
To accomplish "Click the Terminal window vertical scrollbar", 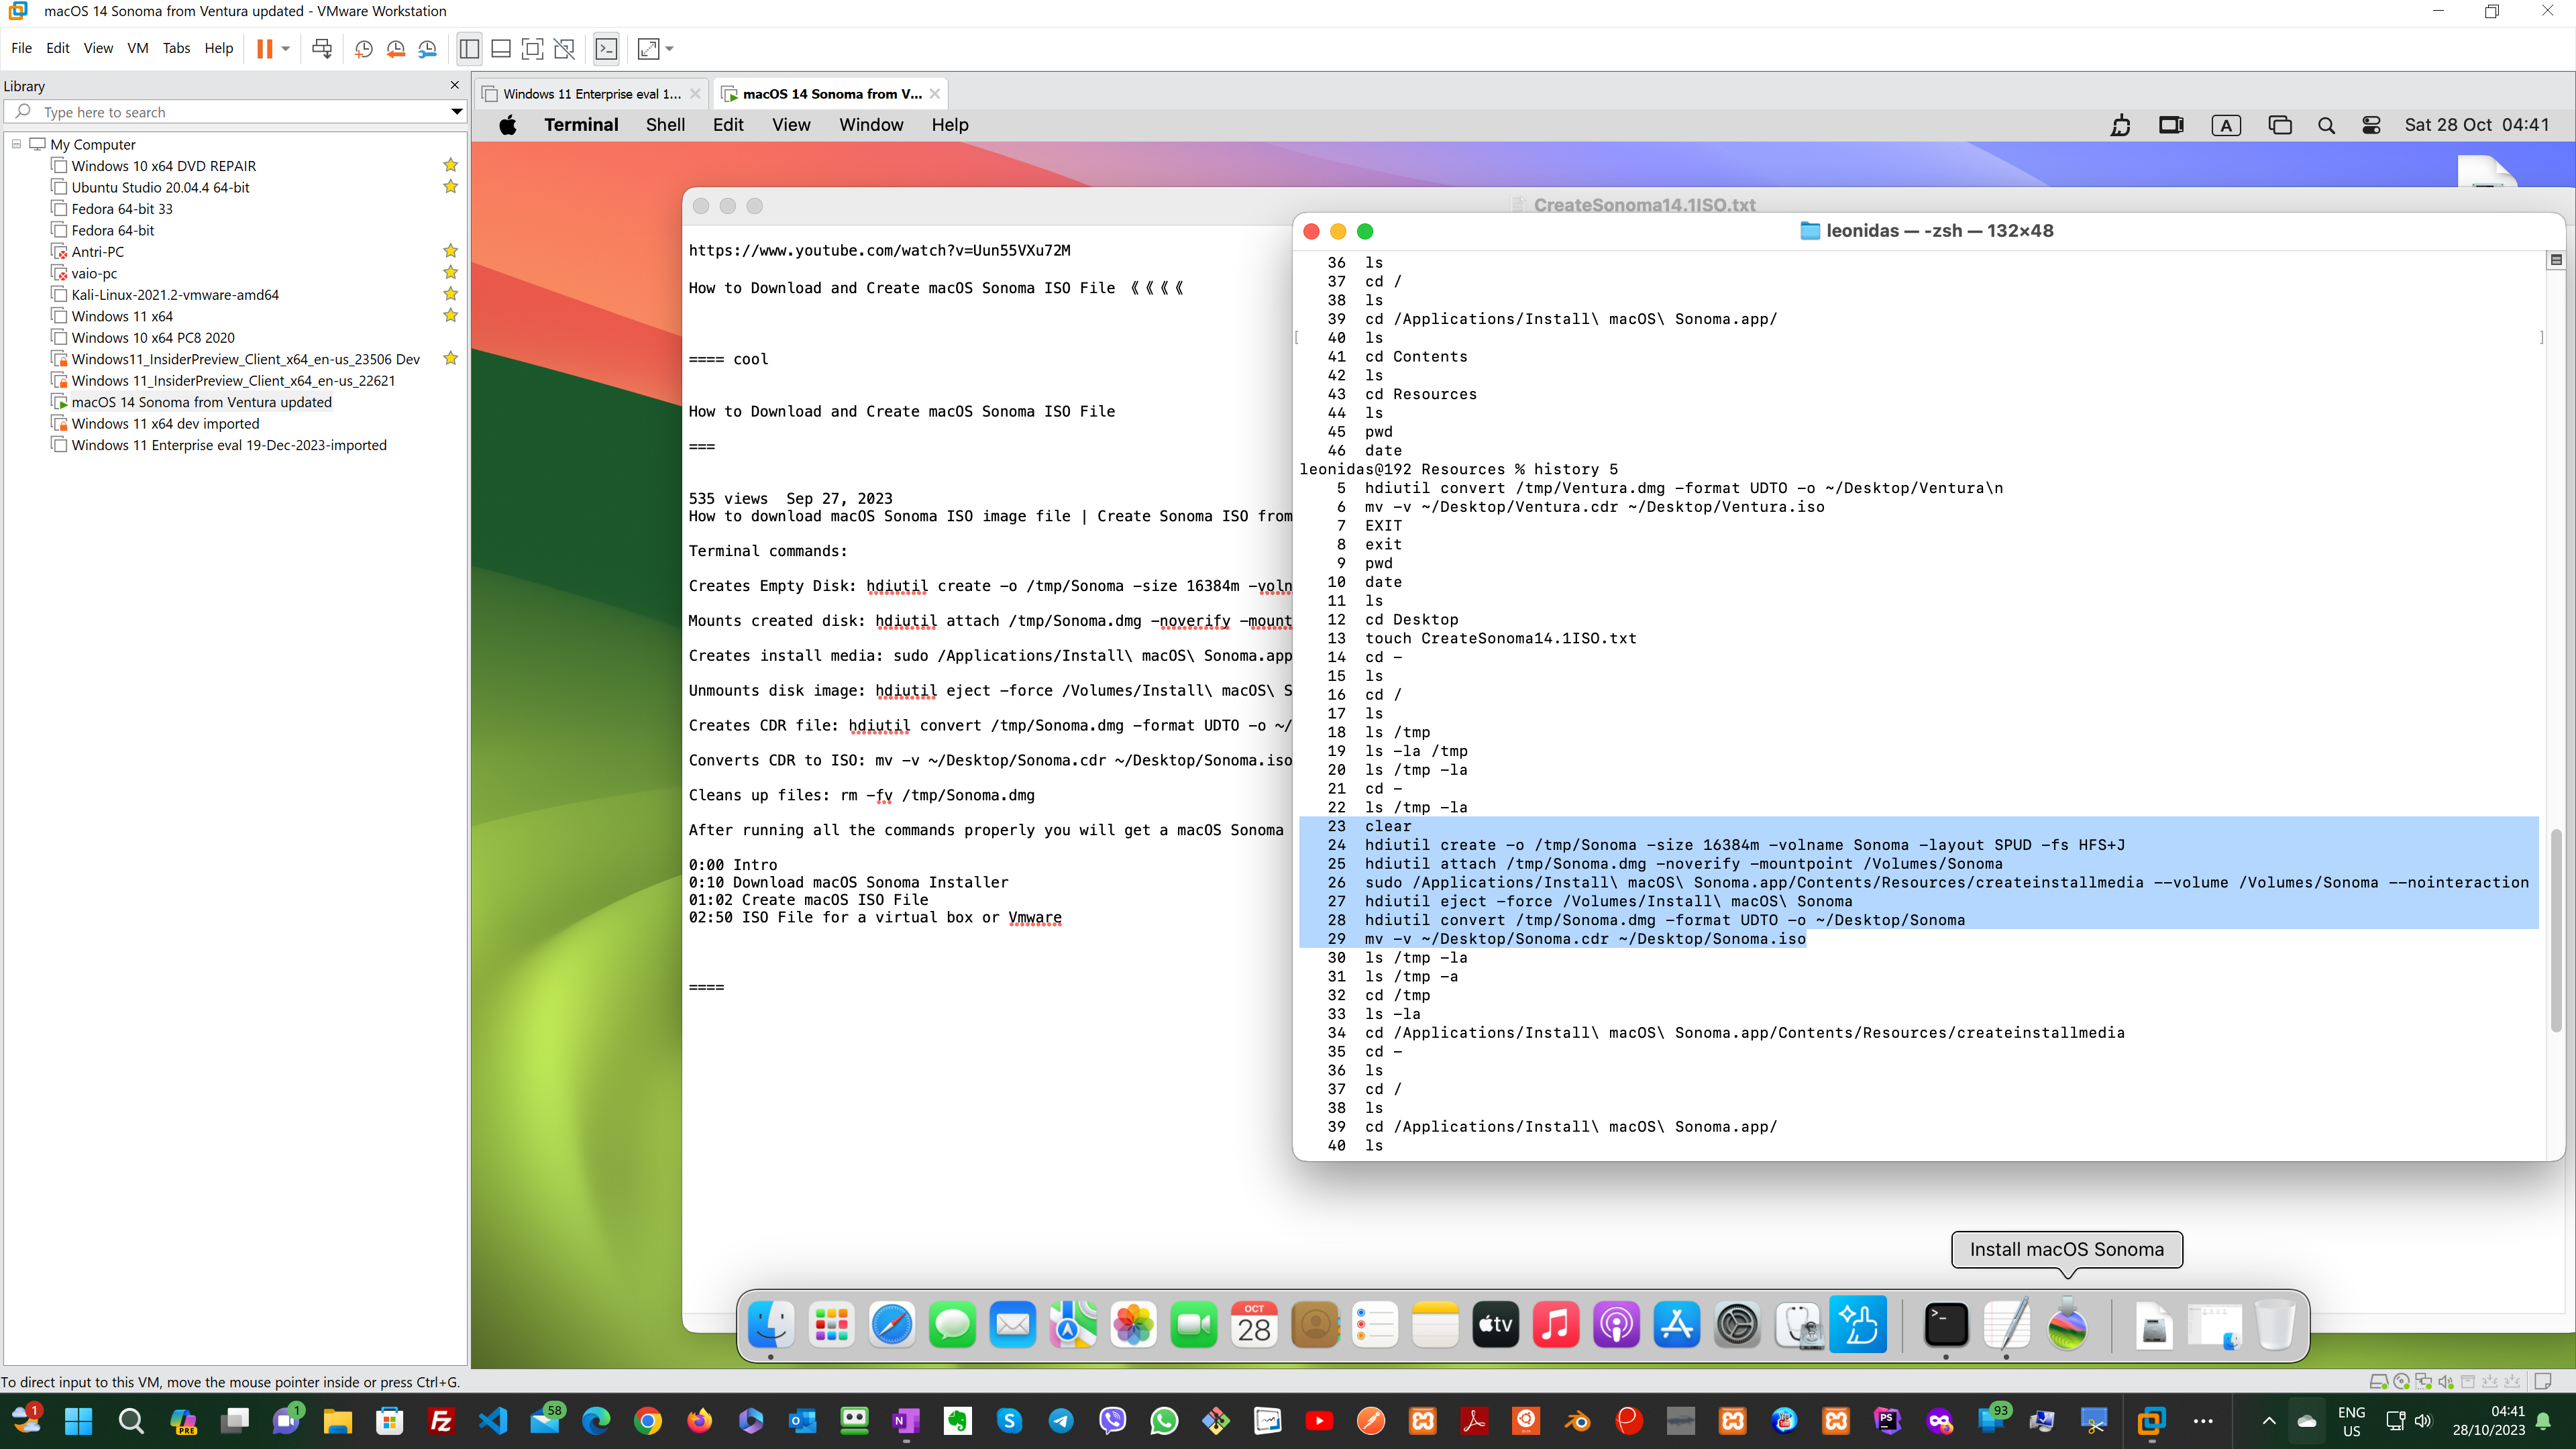I will [2555, 930].
